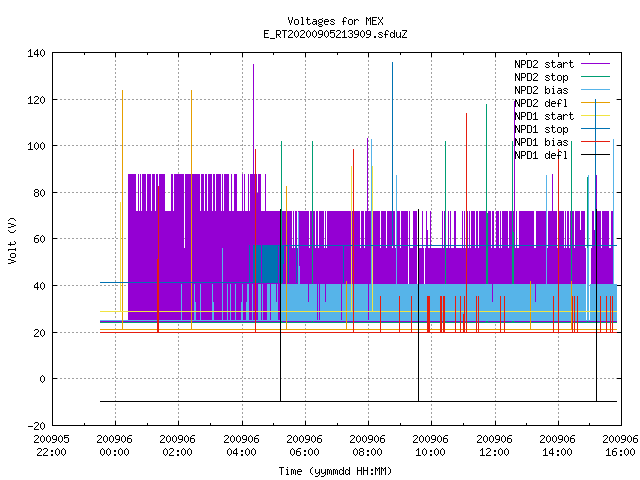
Task: Select the 'NPD2 bias' legend label
Action: tap(541, 90)
